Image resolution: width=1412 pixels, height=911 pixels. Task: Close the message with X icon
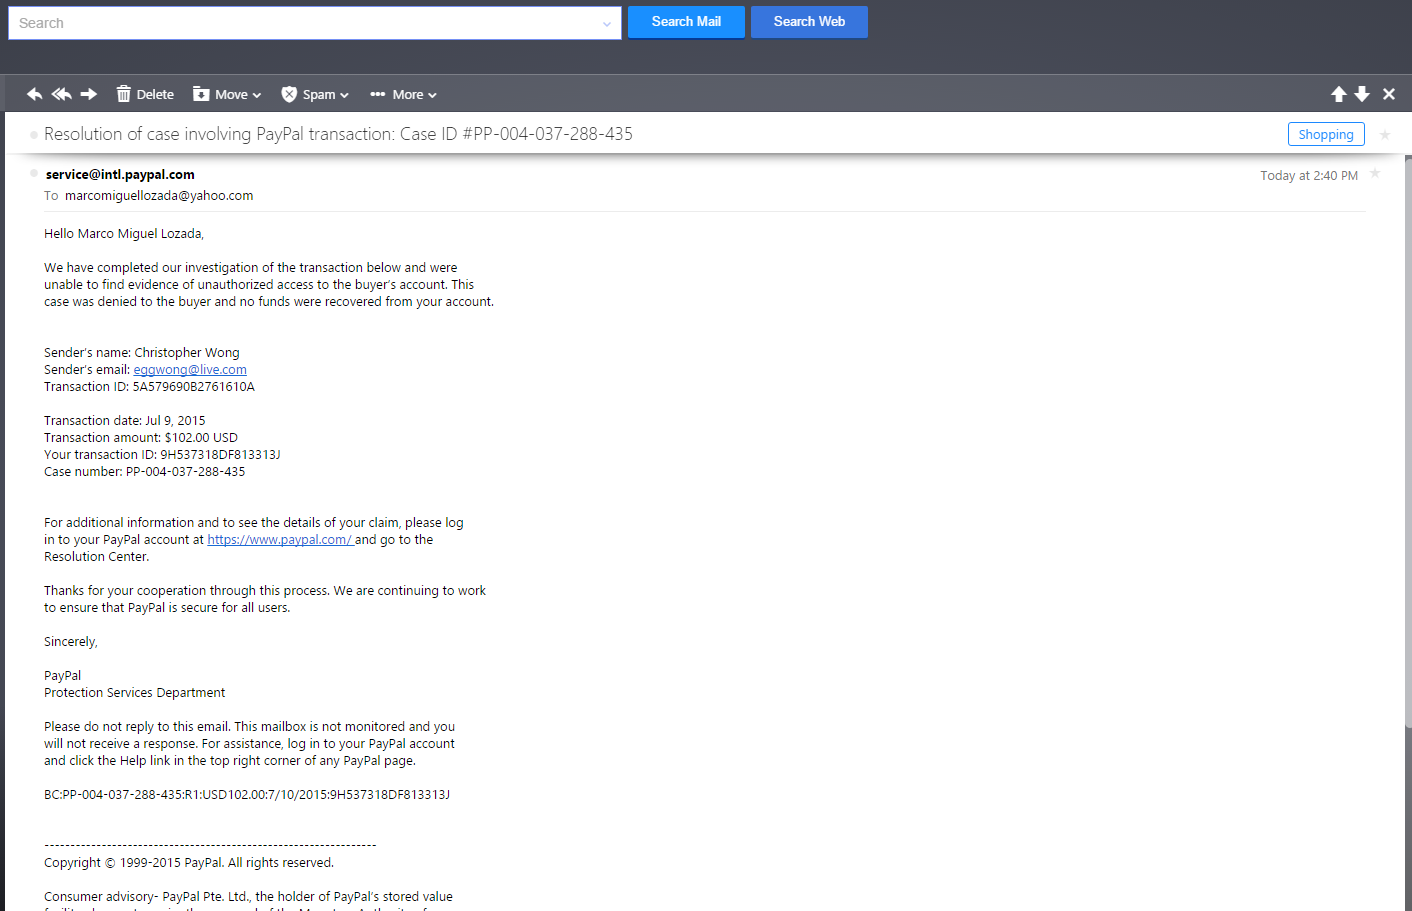tap(1389, 94)
